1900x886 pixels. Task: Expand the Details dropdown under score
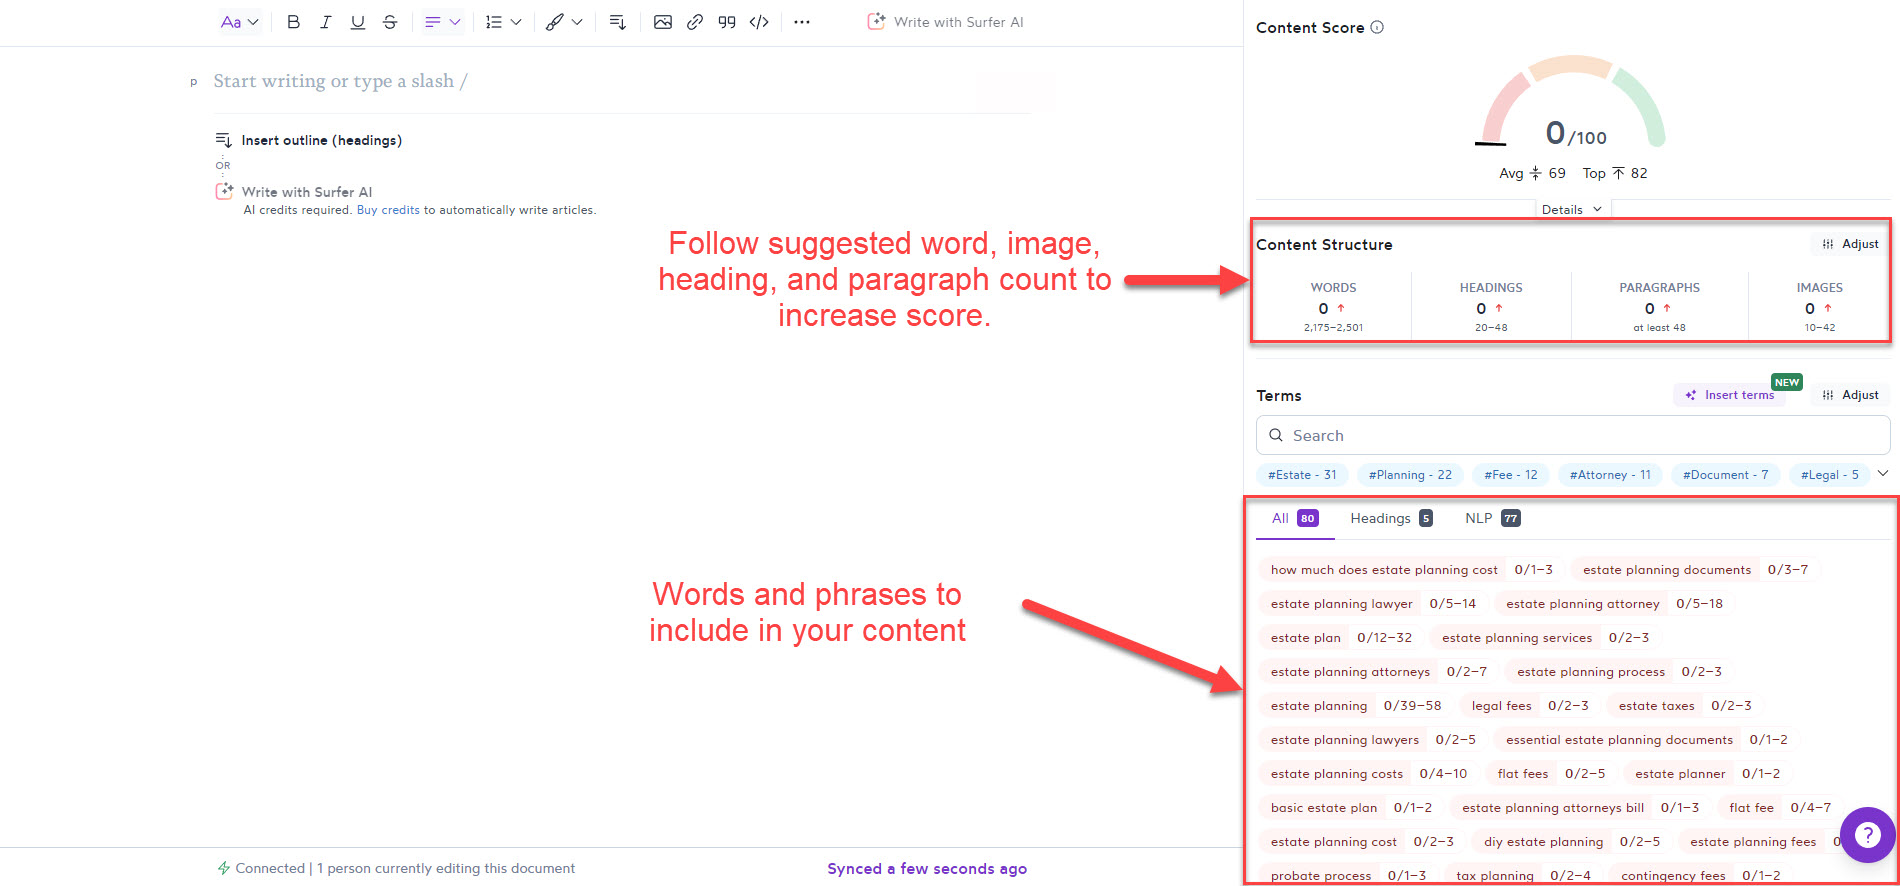pos(1572,209)
